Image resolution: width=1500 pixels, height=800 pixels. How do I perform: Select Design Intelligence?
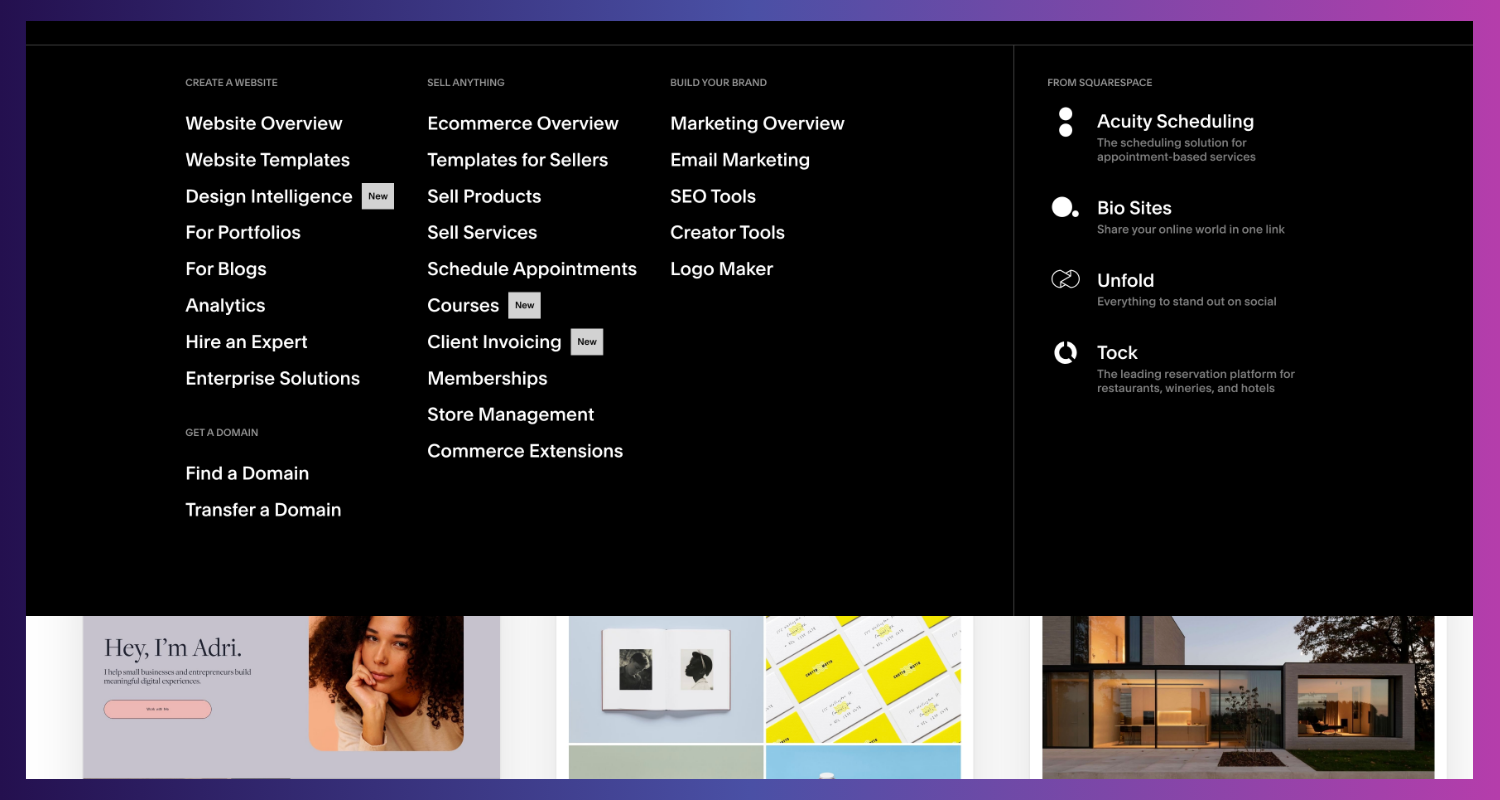(x=268, y=196)
